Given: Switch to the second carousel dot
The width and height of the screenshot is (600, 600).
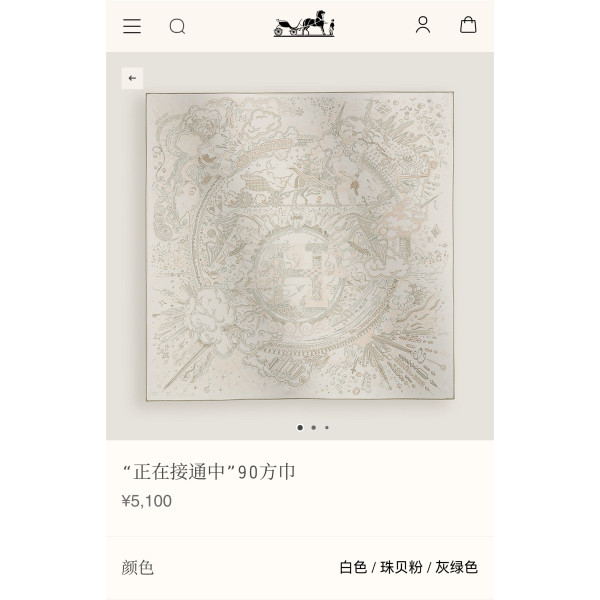Looking at the screenshot, I should pos(314,427).
